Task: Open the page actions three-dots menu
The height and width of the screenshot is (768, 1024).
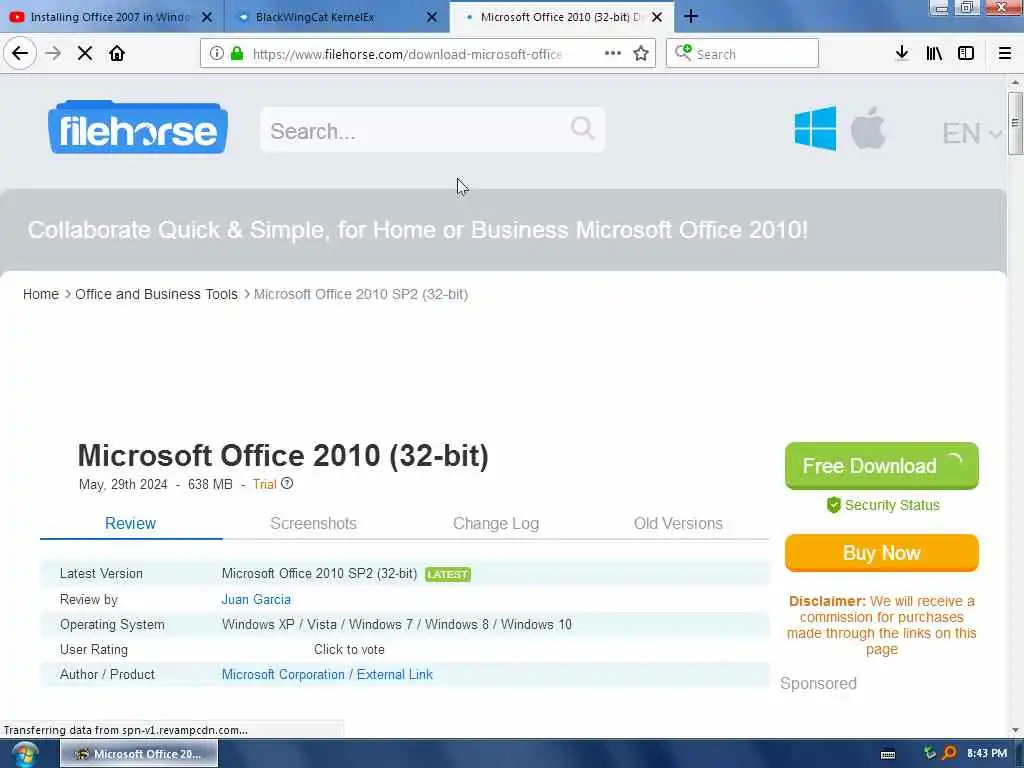Action: pos(613,53)
